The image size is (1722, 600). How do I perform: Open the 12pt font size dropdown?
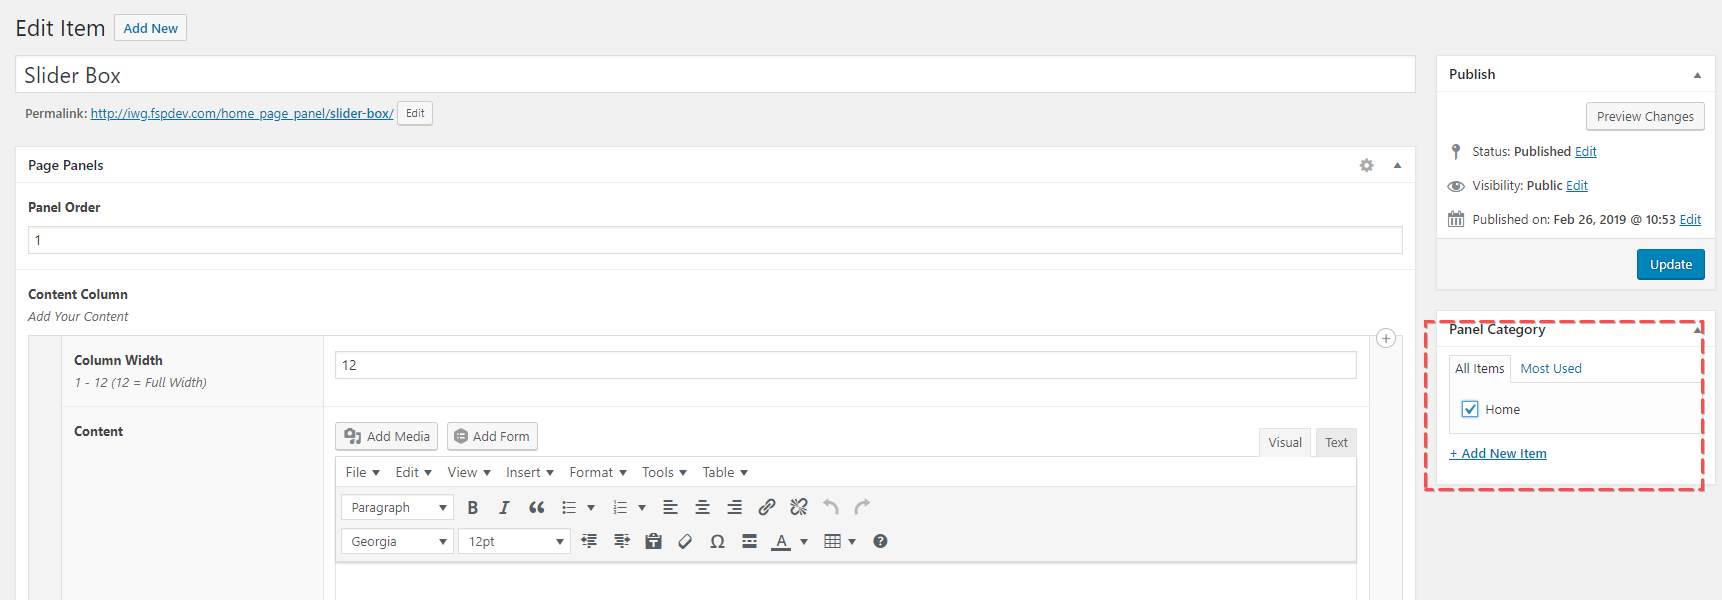click(x=514, y=541)
